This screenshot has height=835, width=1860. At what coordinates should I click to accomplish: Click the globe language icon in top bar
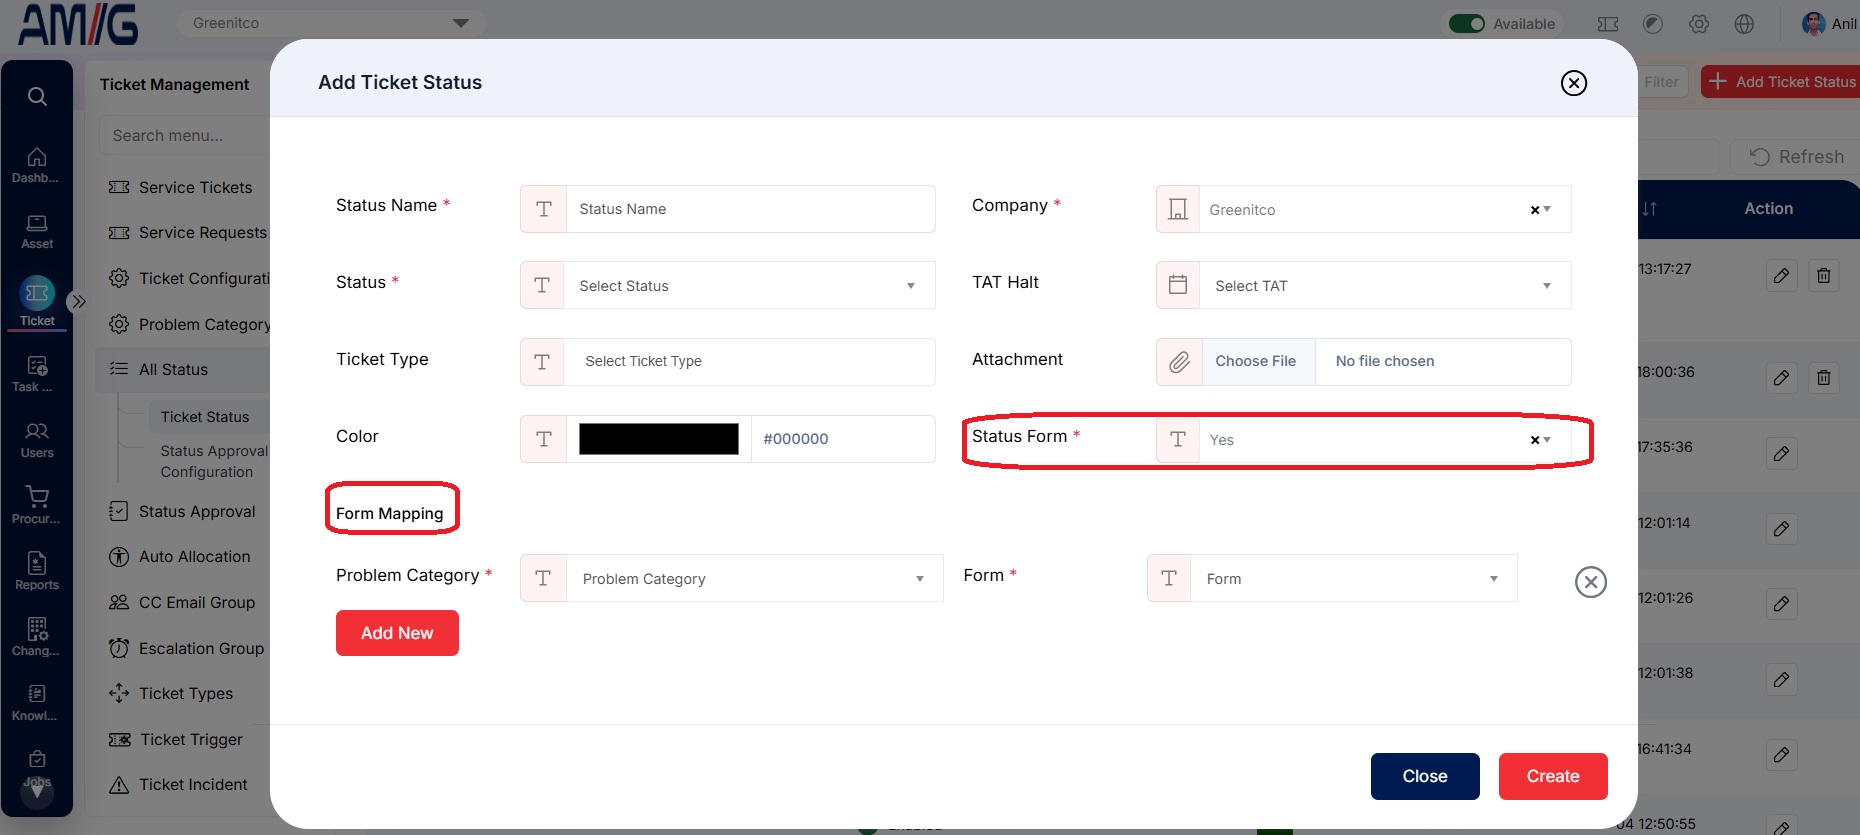[x=1744, y=24]
